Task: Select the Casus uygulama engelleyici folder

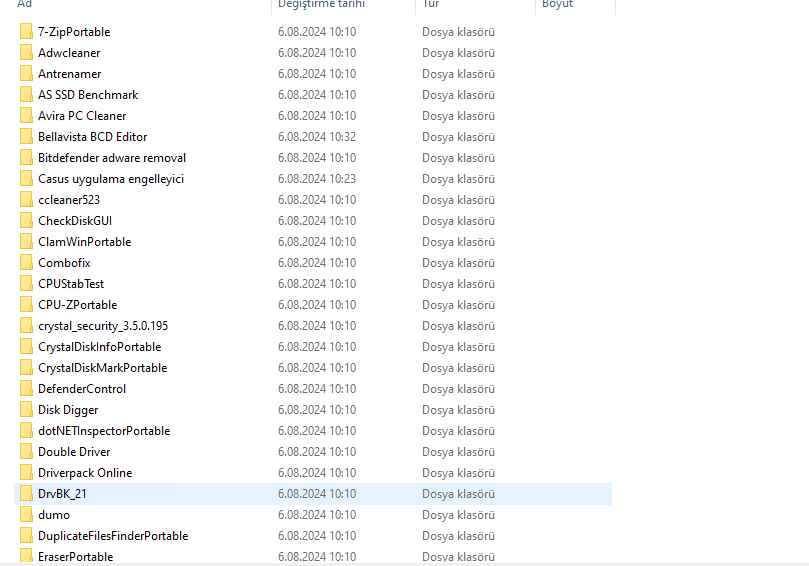Action: [110, 179]
